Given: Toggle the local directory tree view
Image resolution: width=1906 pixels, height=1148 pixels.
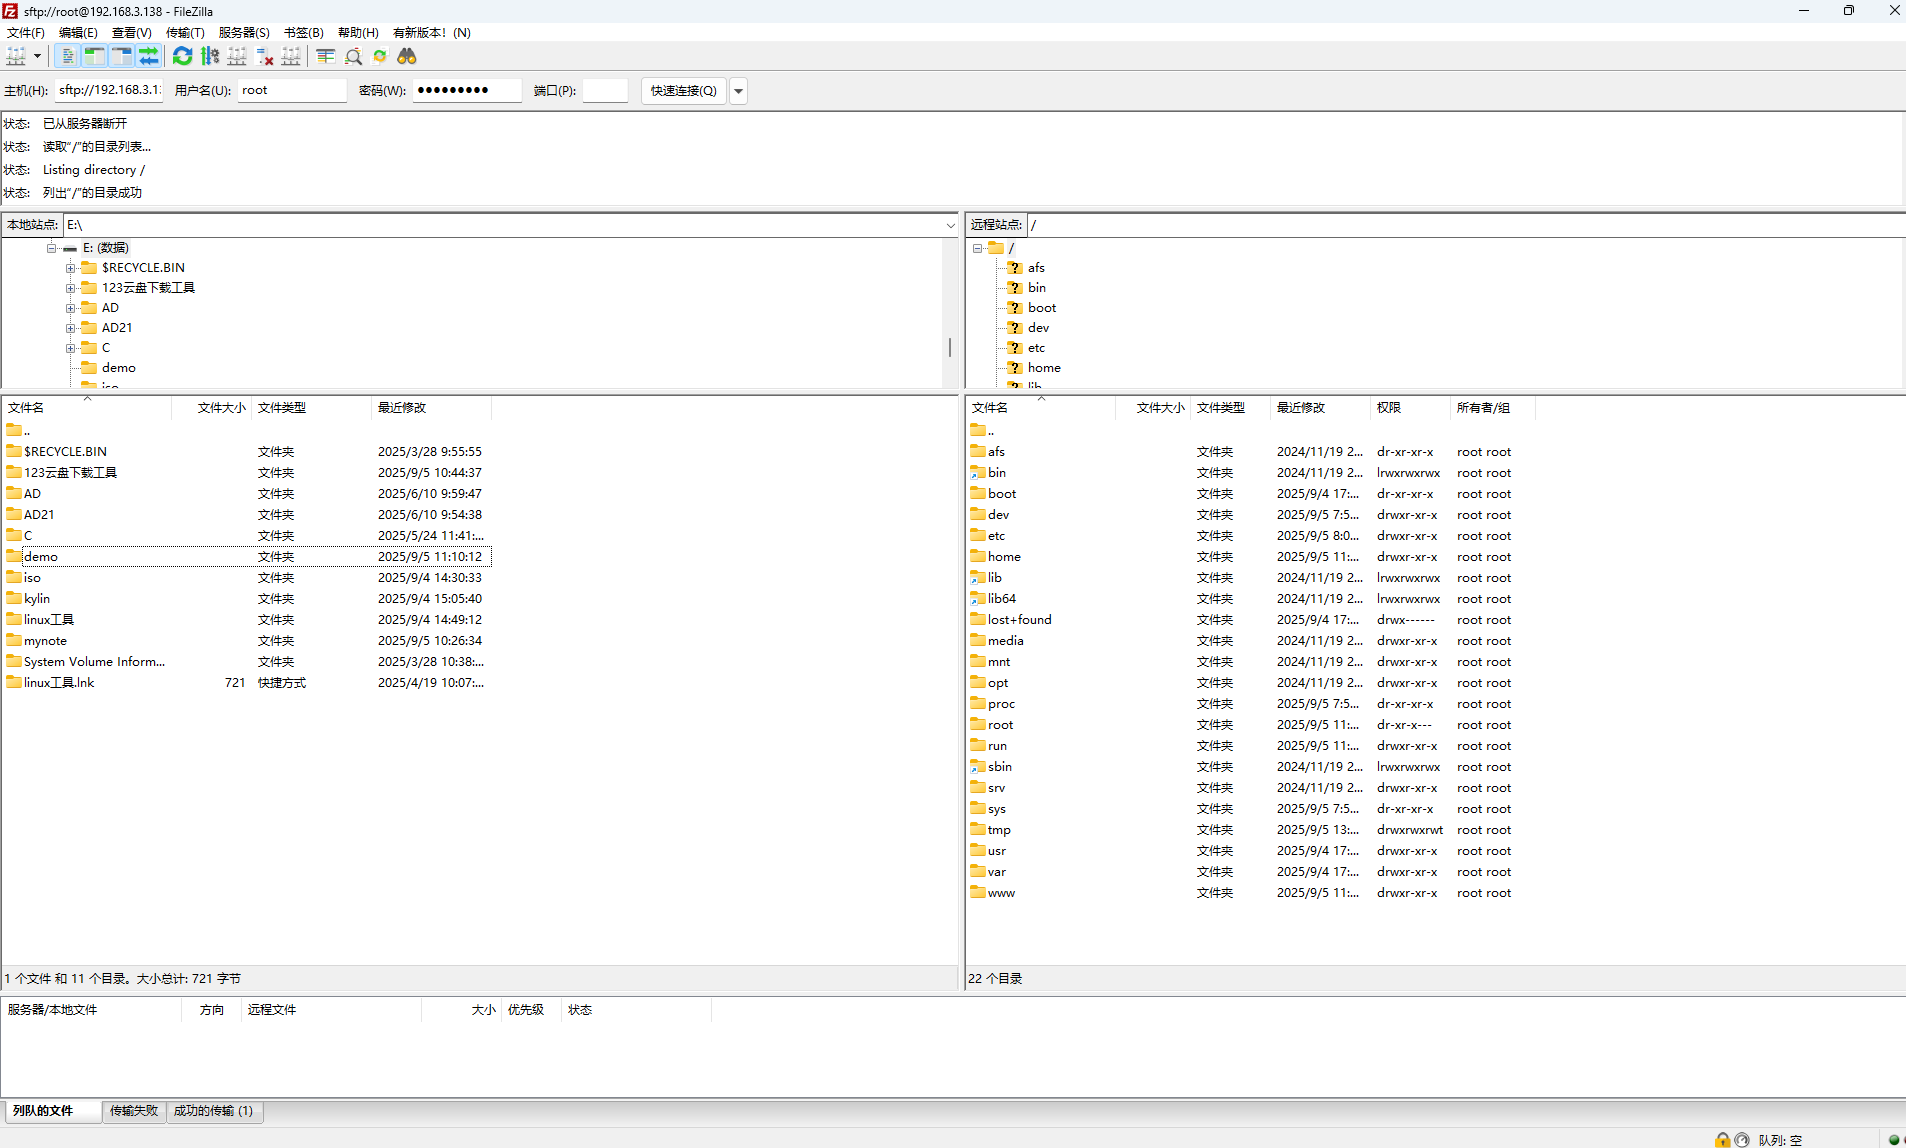Looking at the screenshot, I should (95, 57).
